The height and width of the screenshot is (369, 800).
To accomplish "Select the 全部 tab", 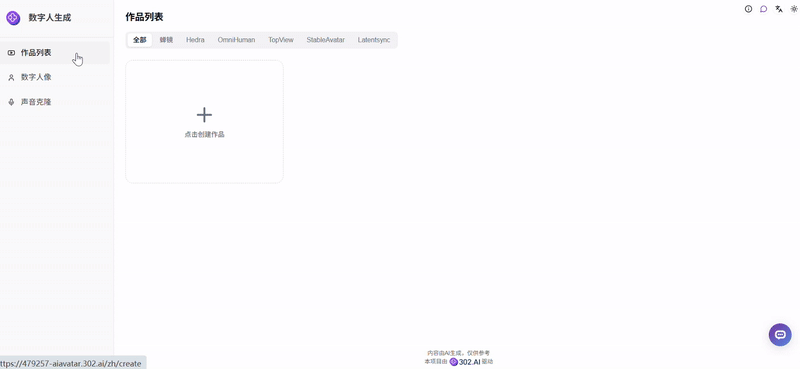I will pos(140,40).
